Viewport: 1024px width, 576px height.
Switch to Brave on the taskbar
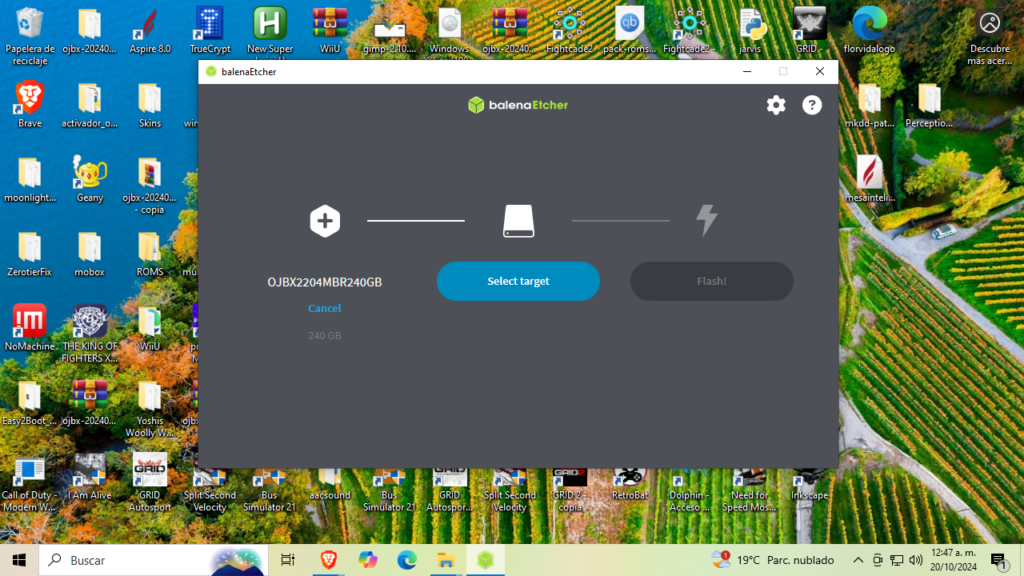coord(328,560)
